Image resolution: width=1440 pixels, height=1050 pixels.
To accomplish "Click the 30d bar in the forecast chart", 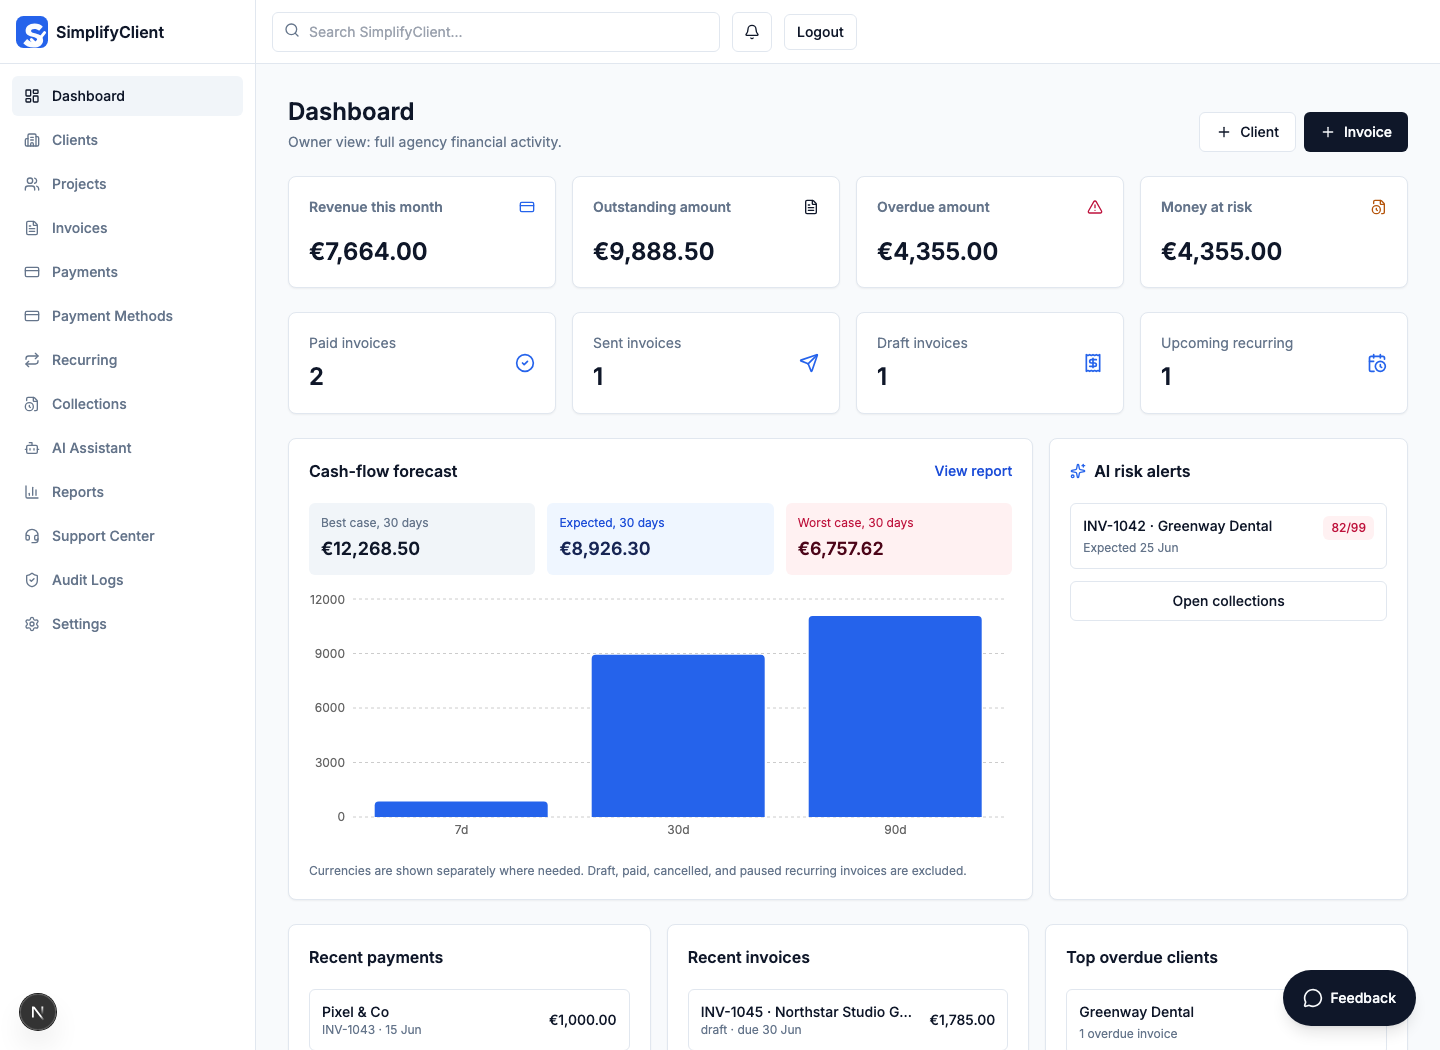I will tap(678, 736).
